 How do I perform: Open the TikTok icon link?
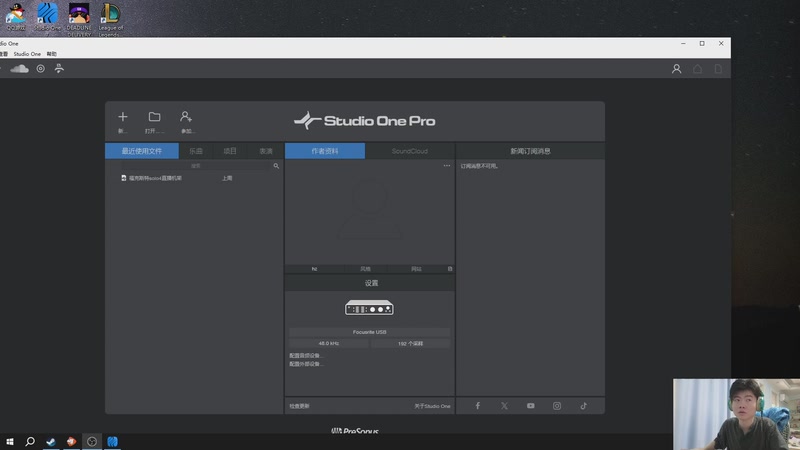click(x=583, y=406)
